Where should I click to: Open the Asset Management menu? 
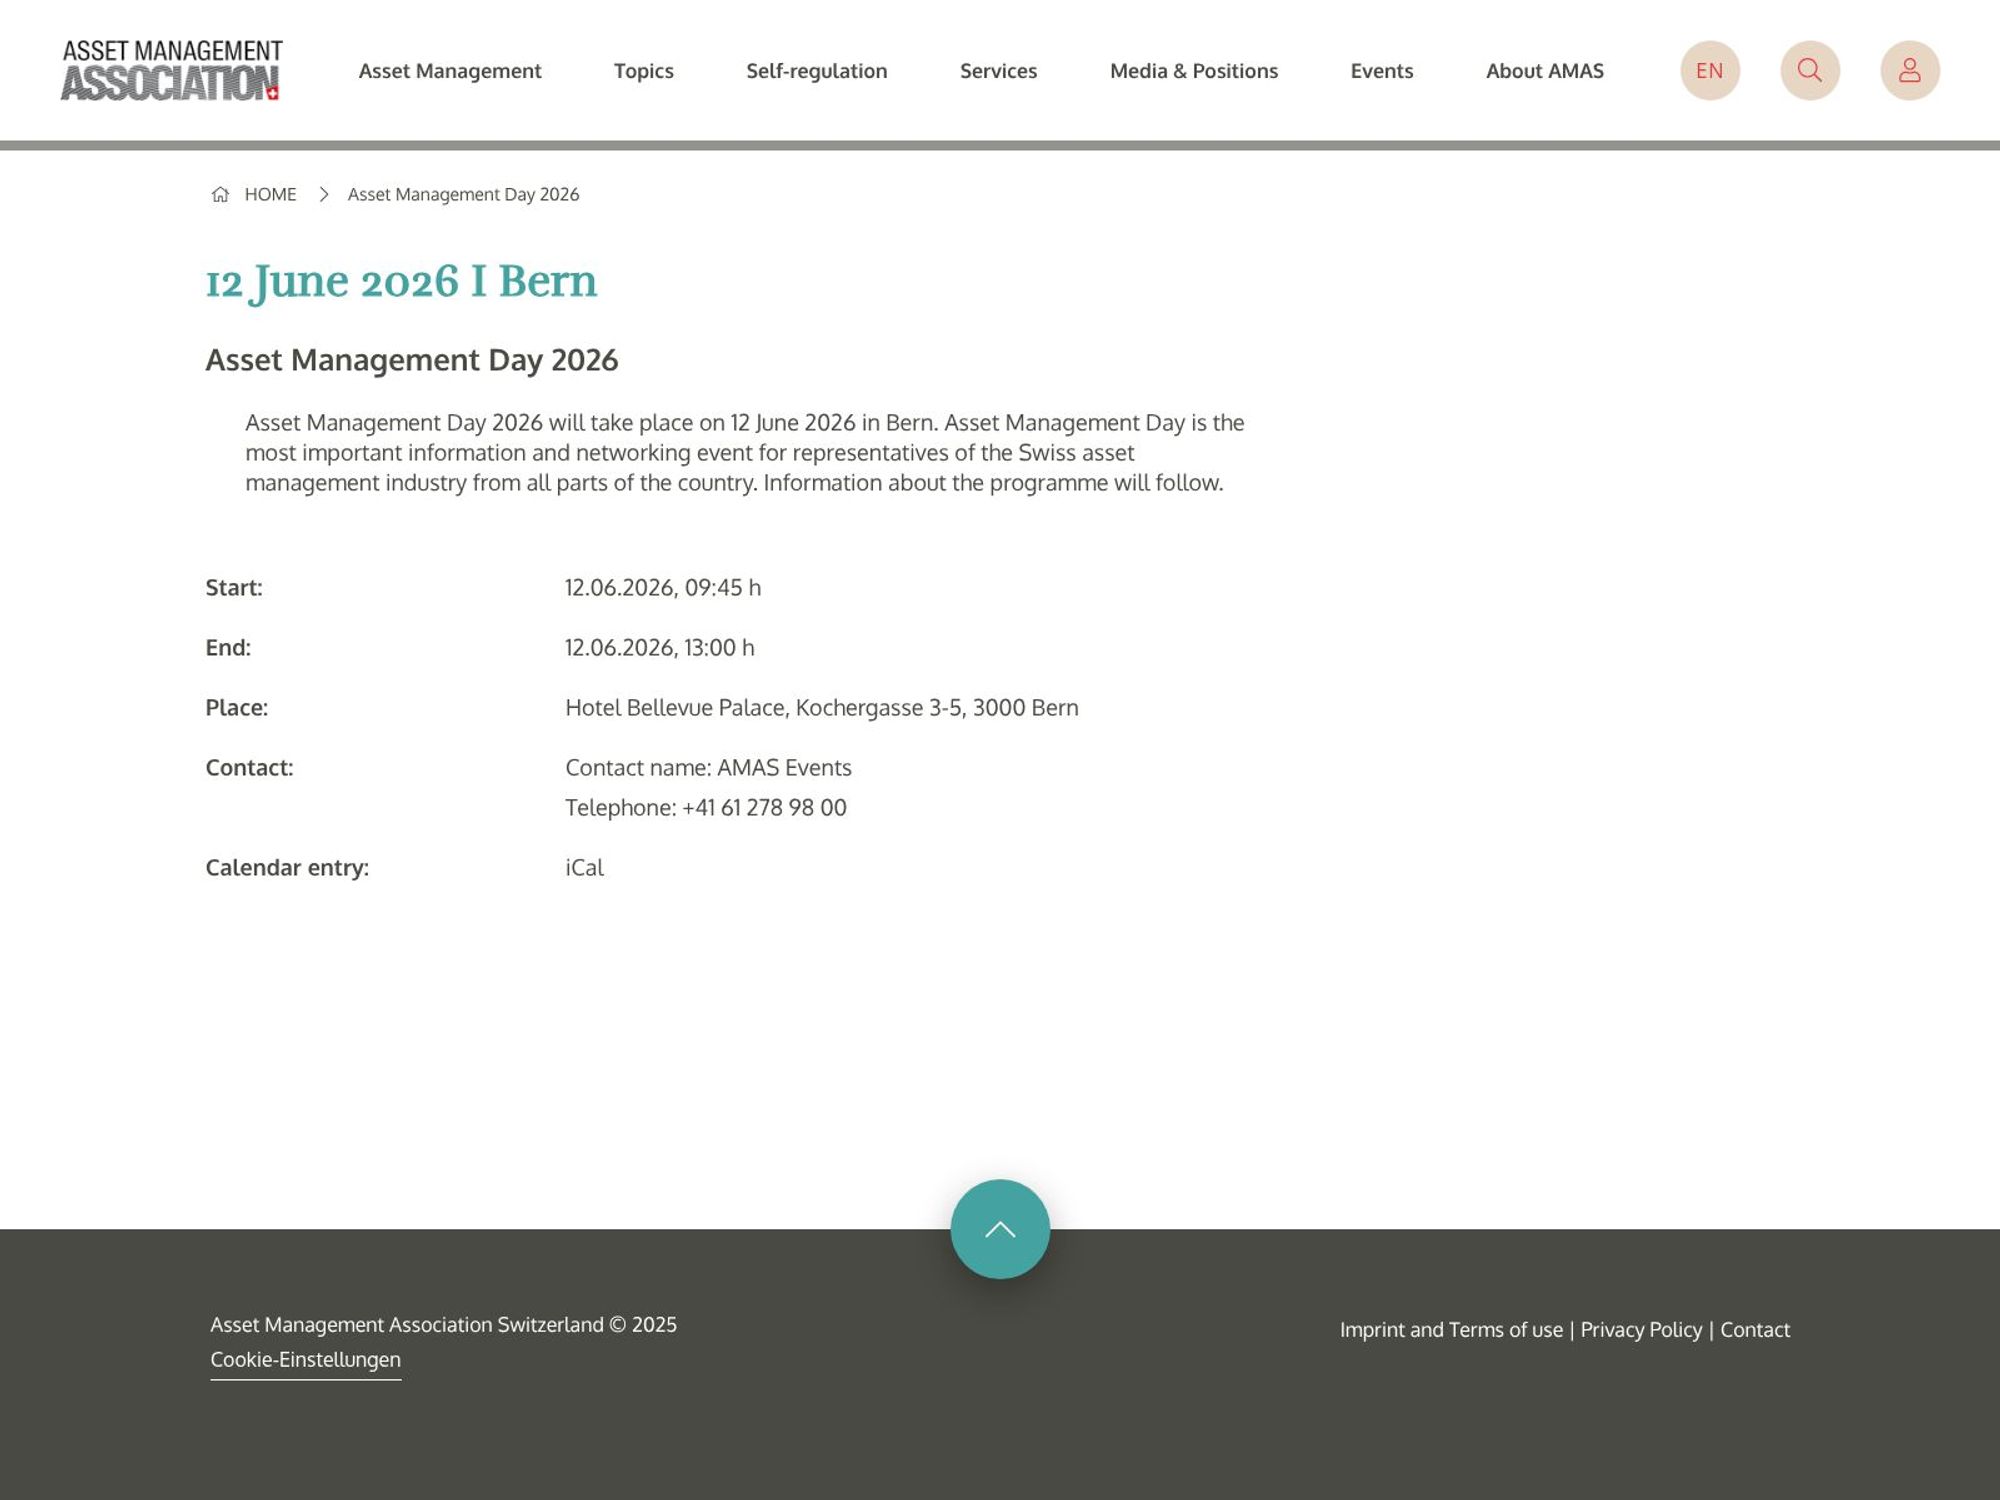tap(450, 71)
